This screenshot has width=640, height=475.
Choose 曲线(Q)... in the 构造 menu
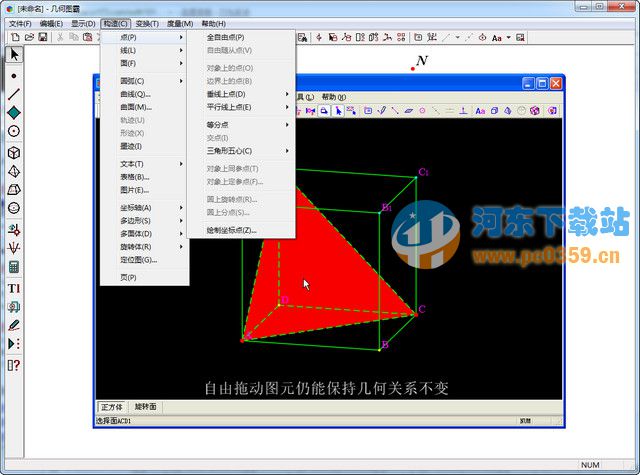pos(144,94)
